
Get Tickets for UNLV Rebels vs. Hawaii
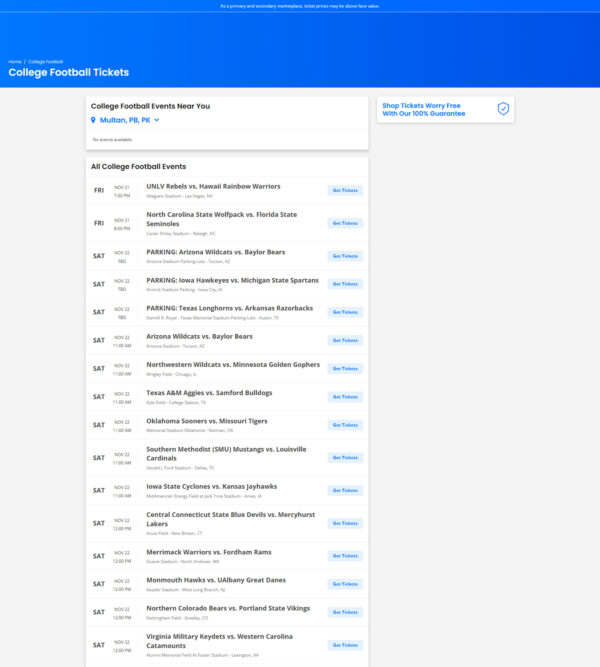pos(345,190)
